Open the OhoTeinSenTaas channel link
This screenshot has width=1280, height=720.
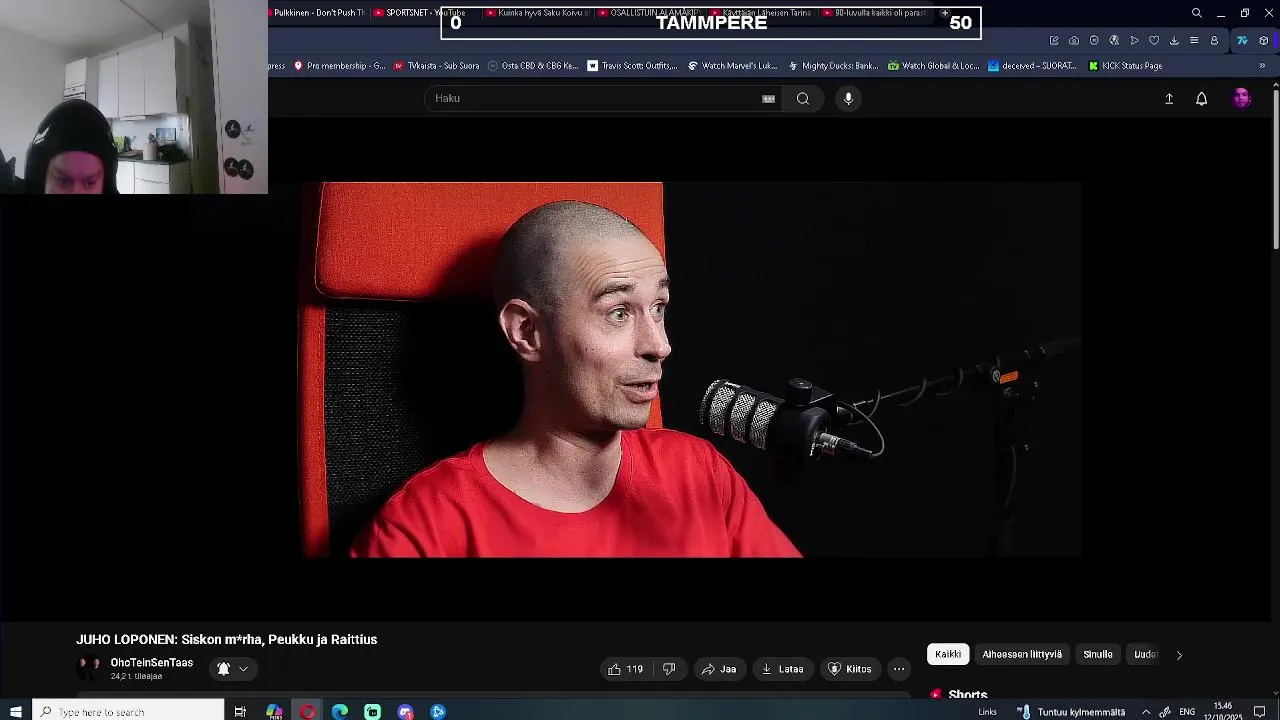[151, 663]
